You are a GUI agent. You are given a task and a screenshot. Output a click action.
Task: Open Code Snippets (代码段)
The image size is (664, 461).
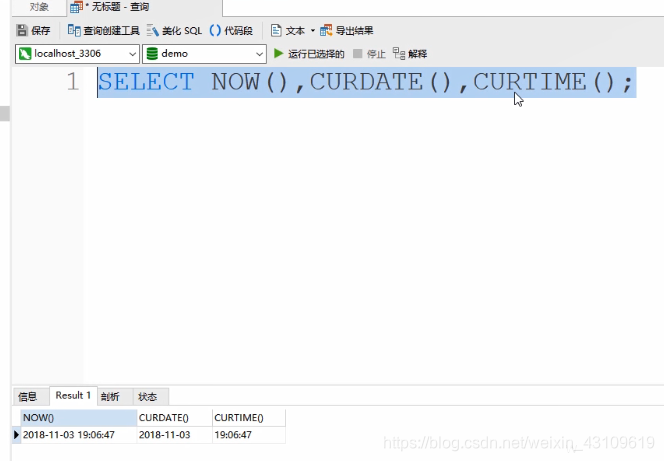point(231,30)
